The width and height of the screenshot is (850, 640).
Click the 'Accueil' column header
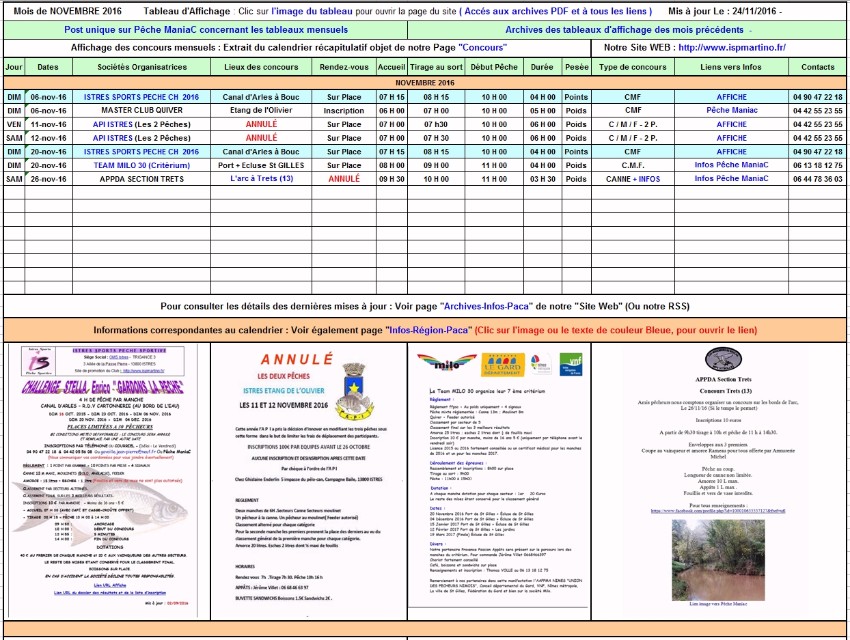pyautogui.click(x=391, y=67)
